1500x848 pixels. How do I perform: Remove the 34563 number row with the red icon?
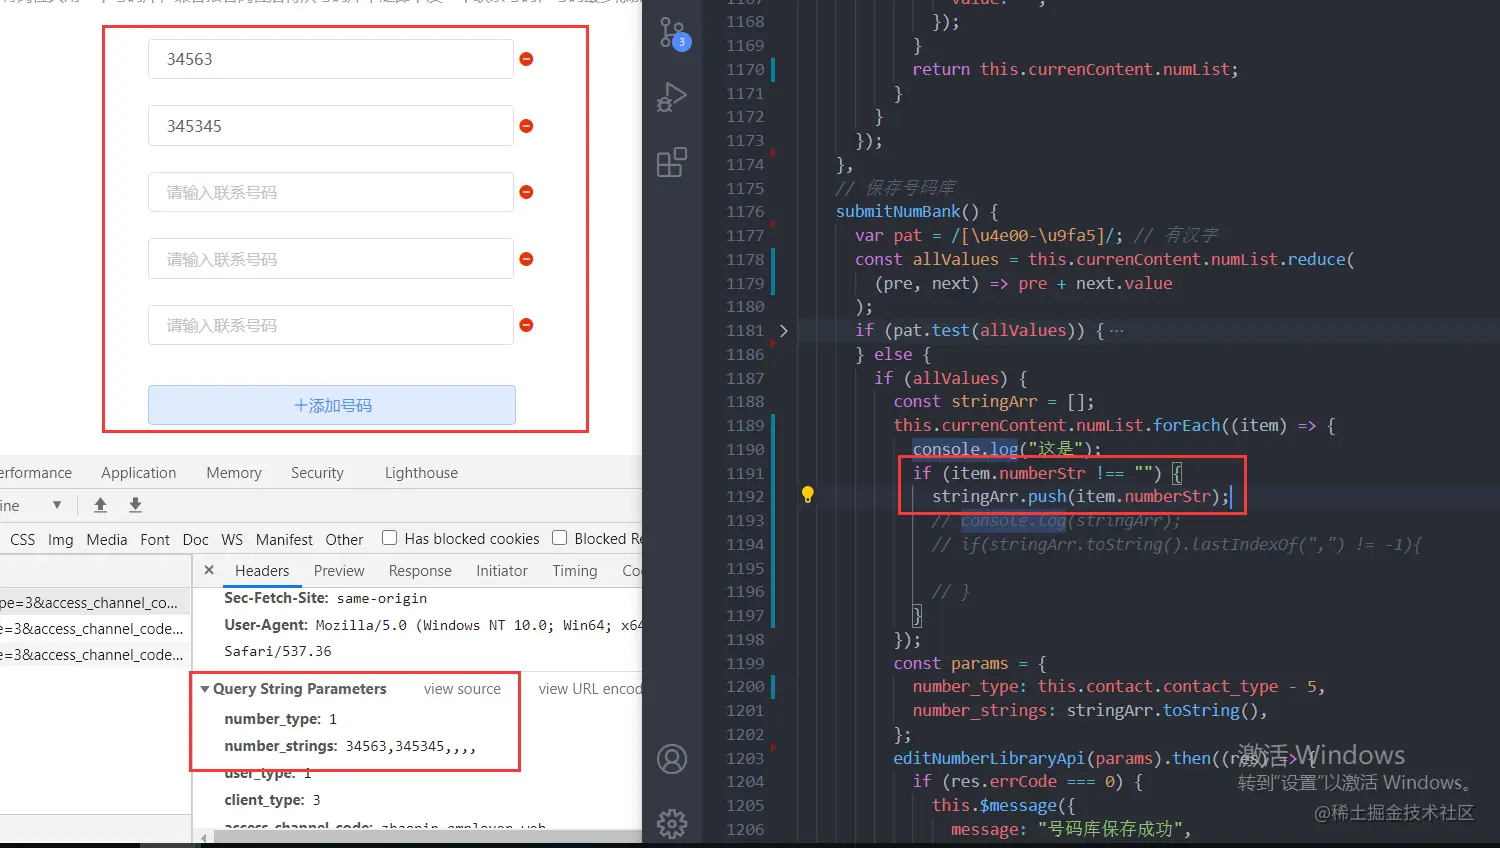pos(526,59)
